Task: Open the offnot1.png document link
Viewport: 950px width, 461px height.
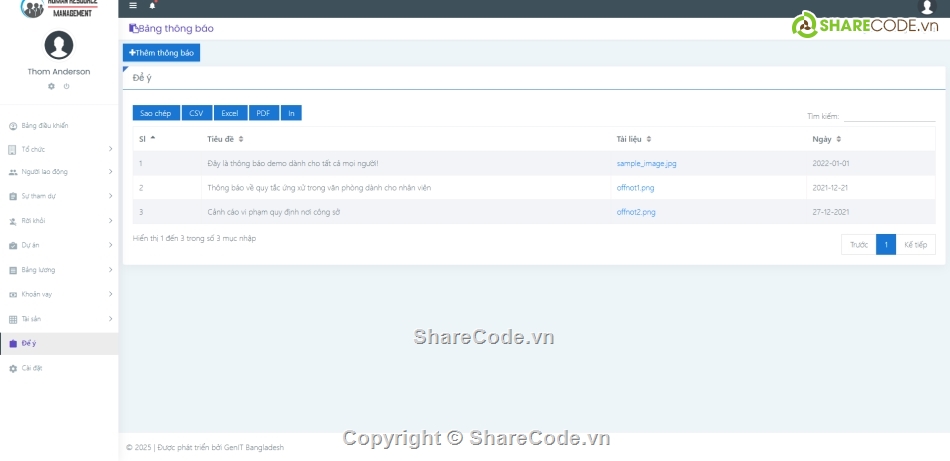Action: pyautogui.click(x=636, y=188)
